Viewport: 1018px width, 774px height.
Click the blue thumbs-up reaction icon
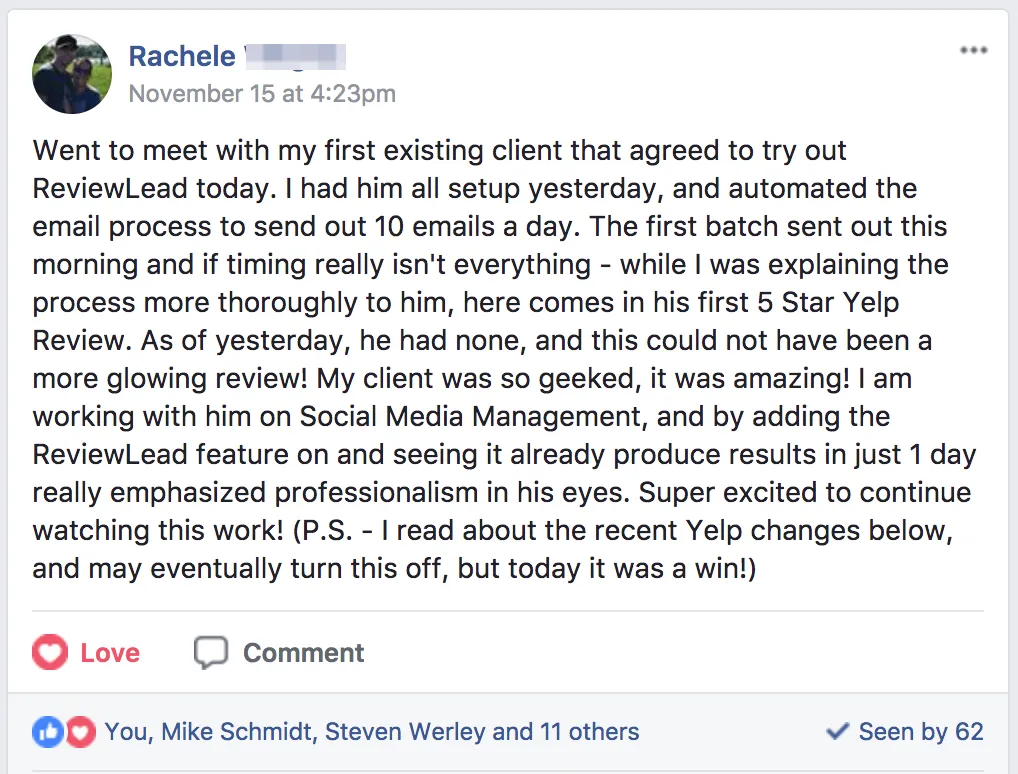pos(47,732)
